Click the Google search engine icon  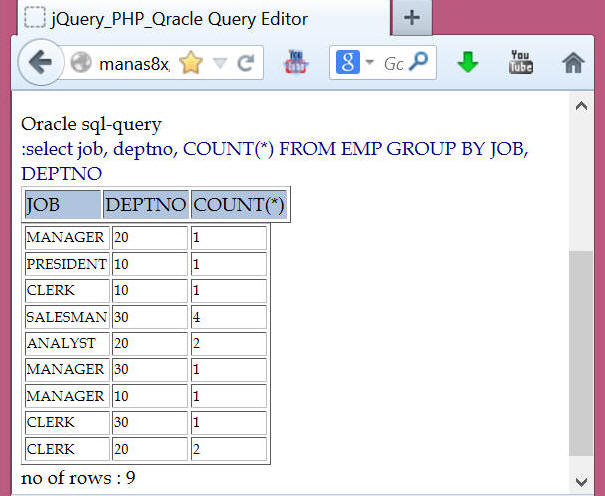pyautogui.click(x=348, y=62)
